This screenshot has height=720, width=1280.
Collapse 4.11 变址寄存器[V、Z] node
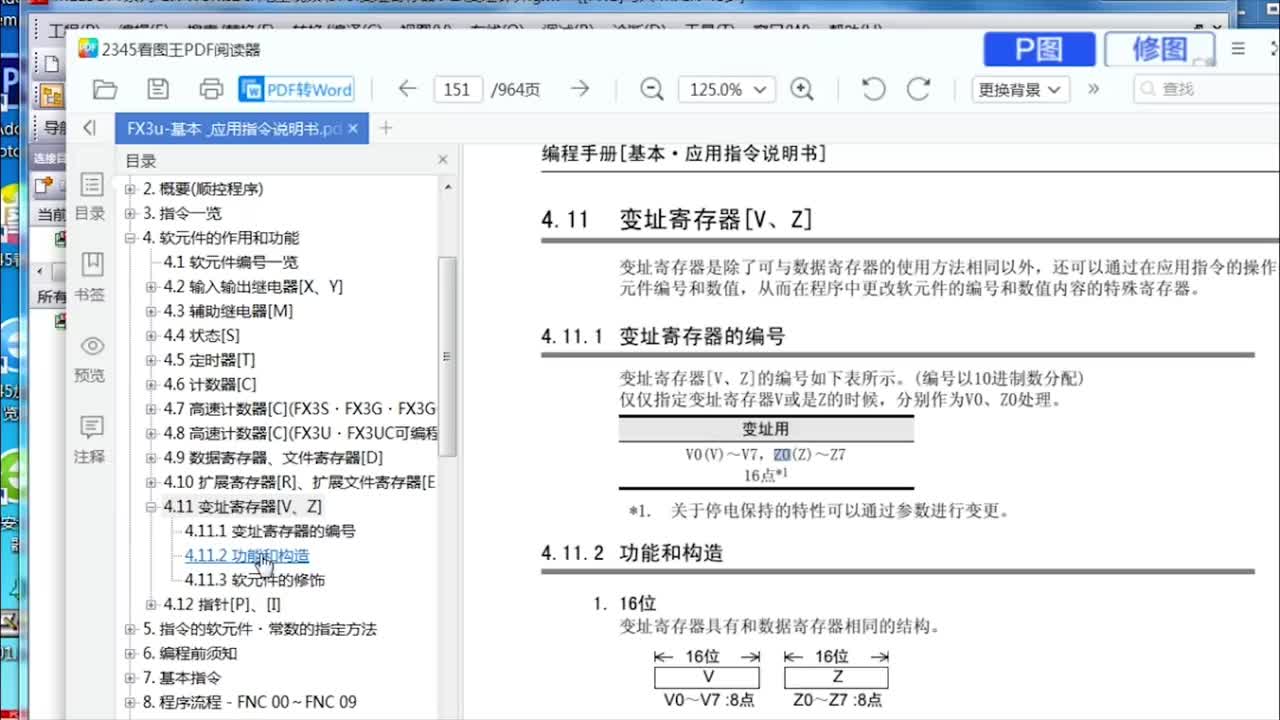click(152, 507)
